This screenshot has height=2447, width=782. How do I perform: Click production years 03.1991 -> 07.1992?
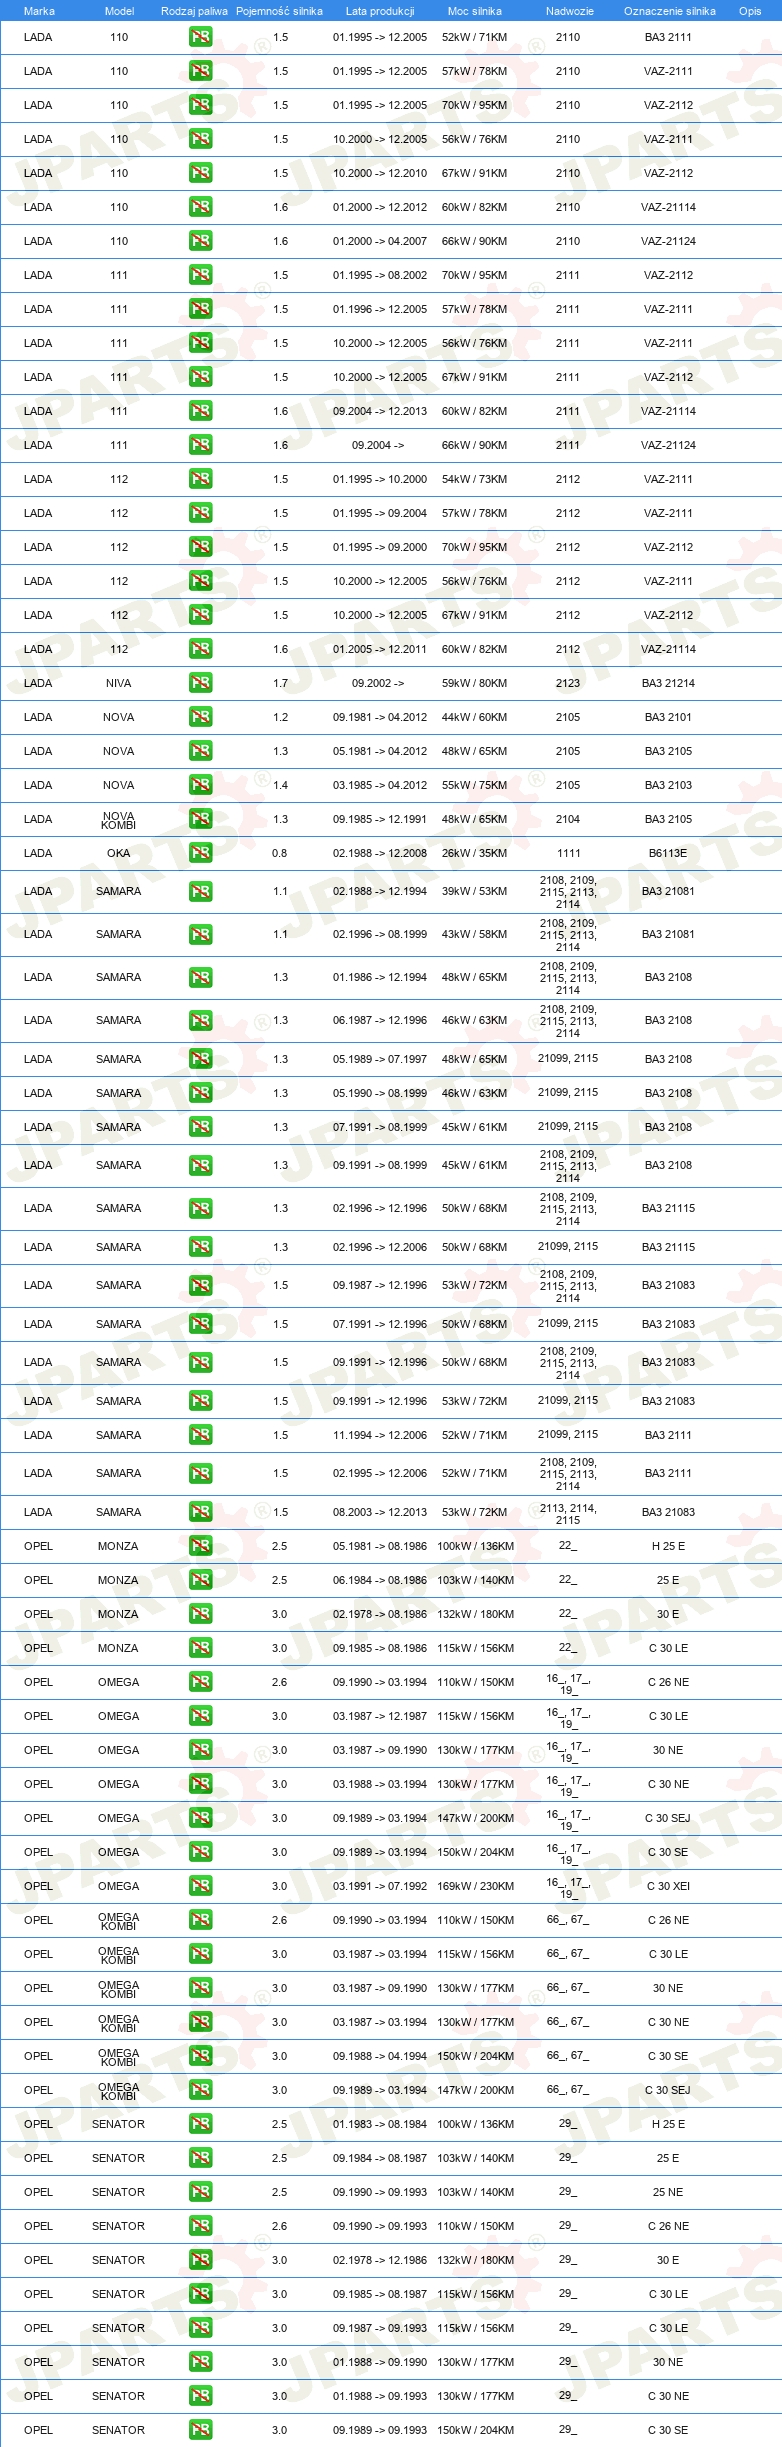[380, 1886]
